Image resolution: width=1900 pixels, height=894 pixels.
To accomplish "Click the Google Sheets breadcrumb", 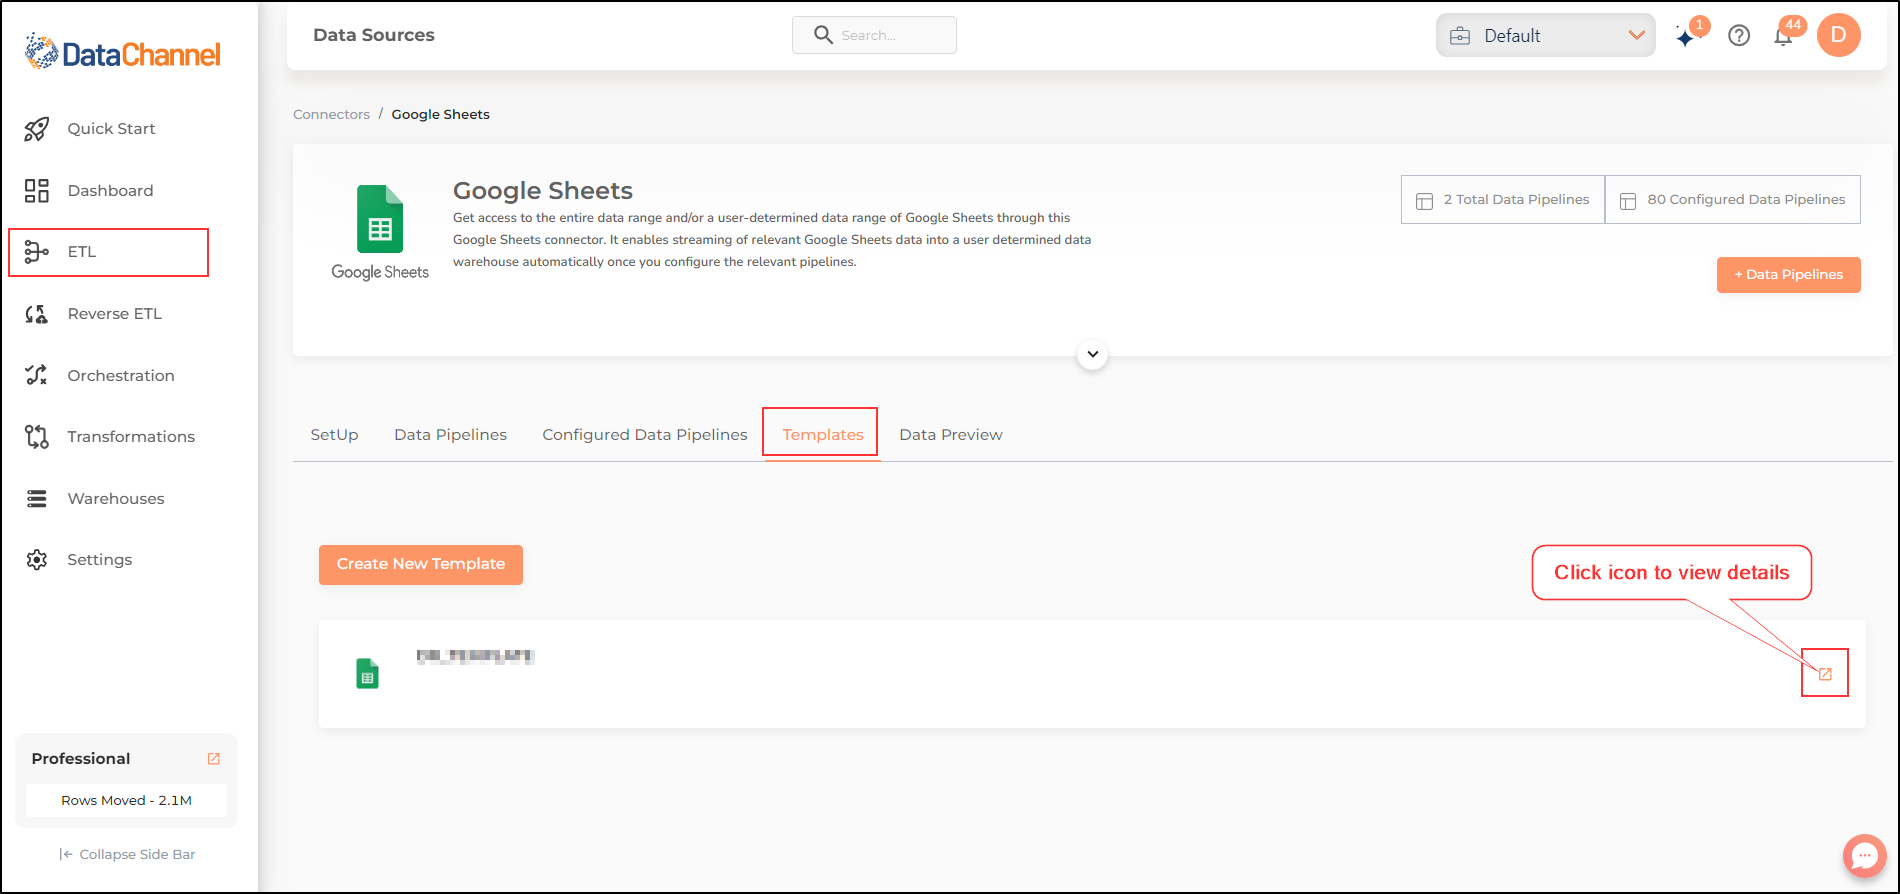I will (441, 114).
